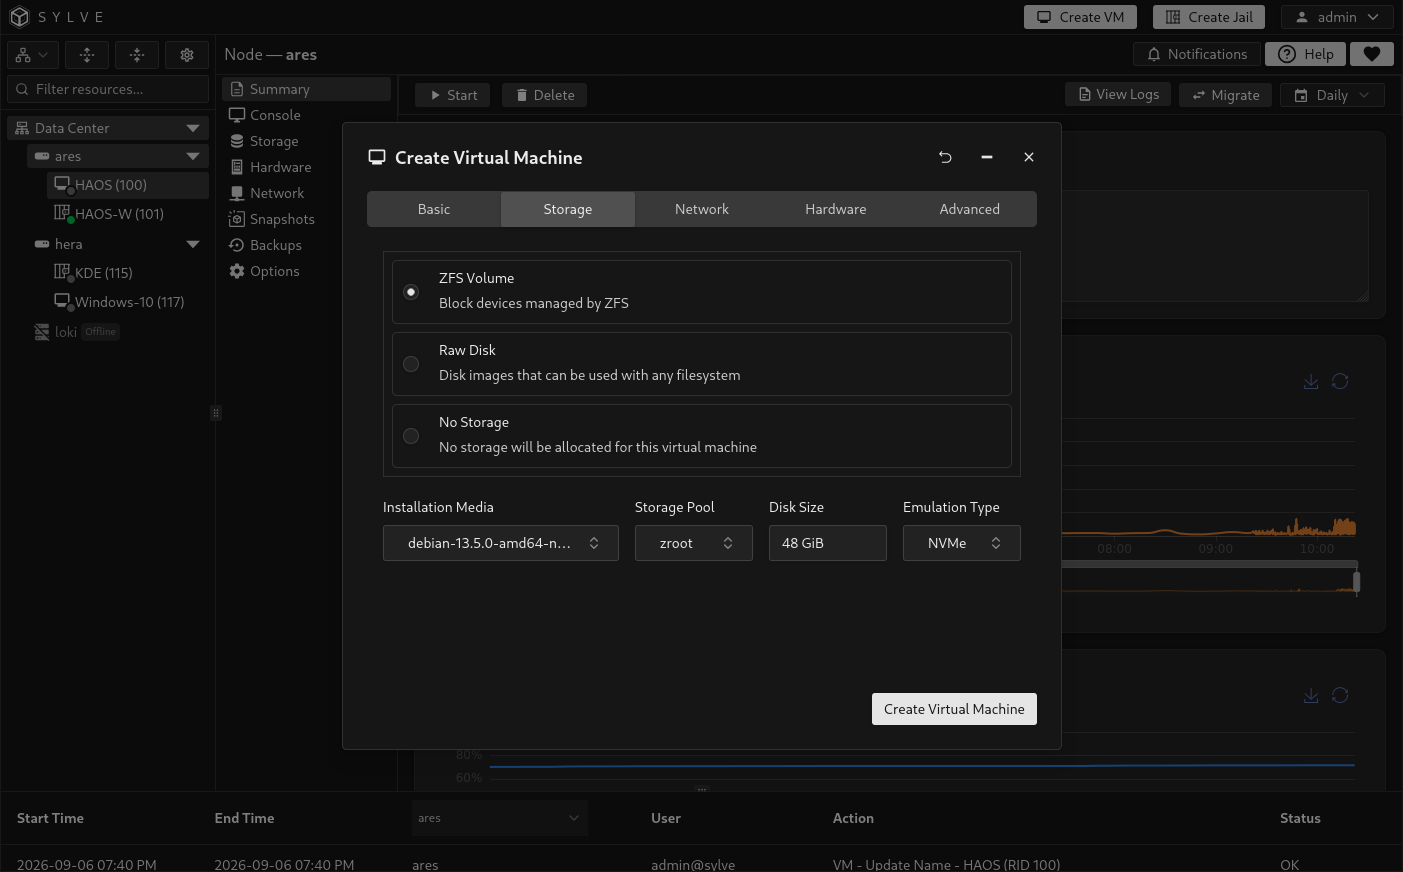
Task: Open the Installation Media dropdown
Action: [501, 543]
